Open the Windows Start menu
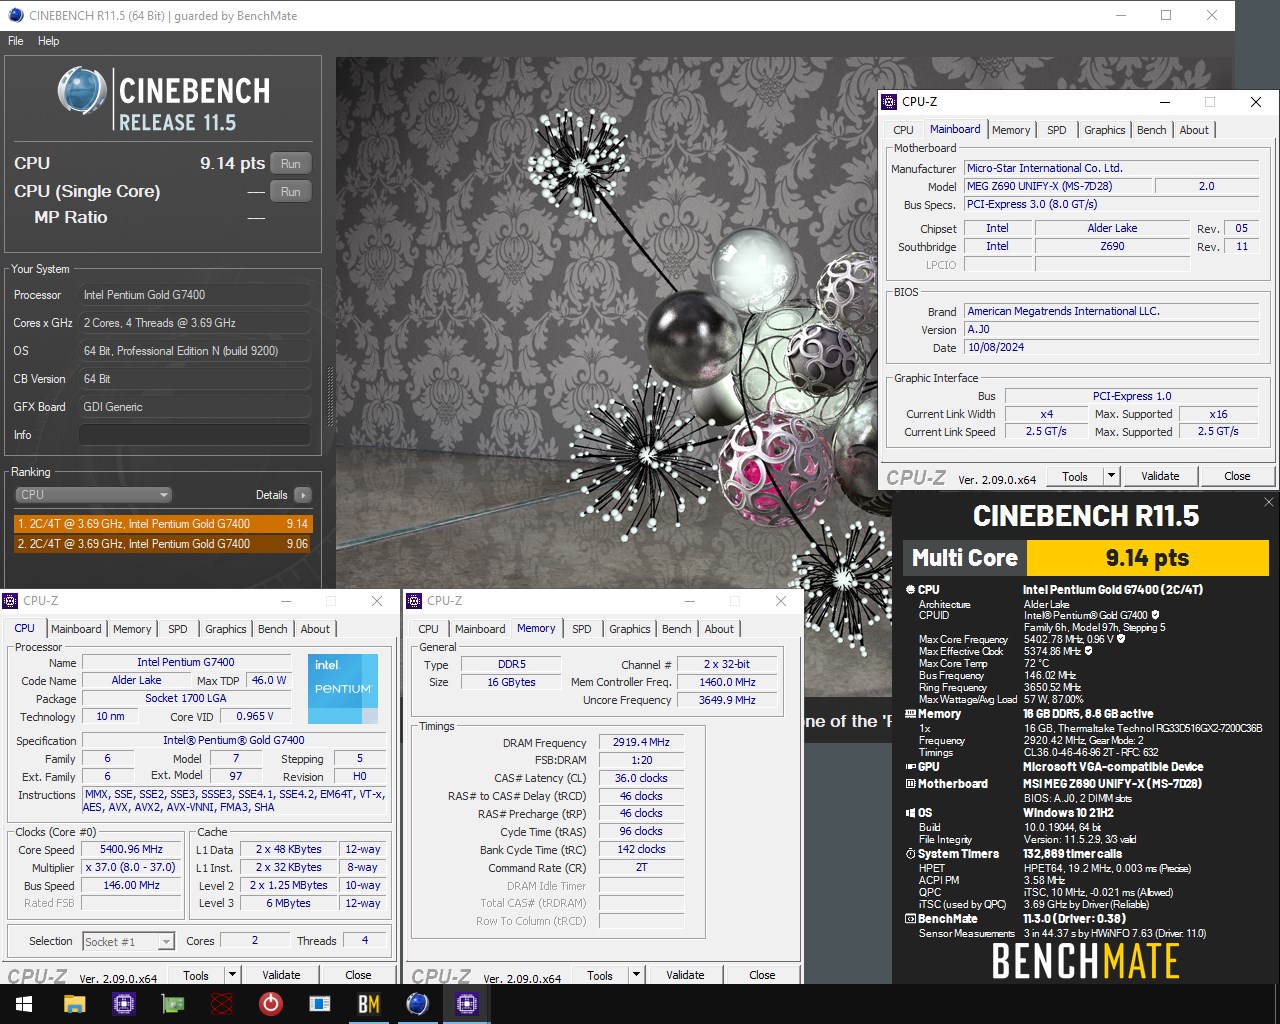Image resolution: width=1280 pixels, height=1024 pixels. (24, 1004)
